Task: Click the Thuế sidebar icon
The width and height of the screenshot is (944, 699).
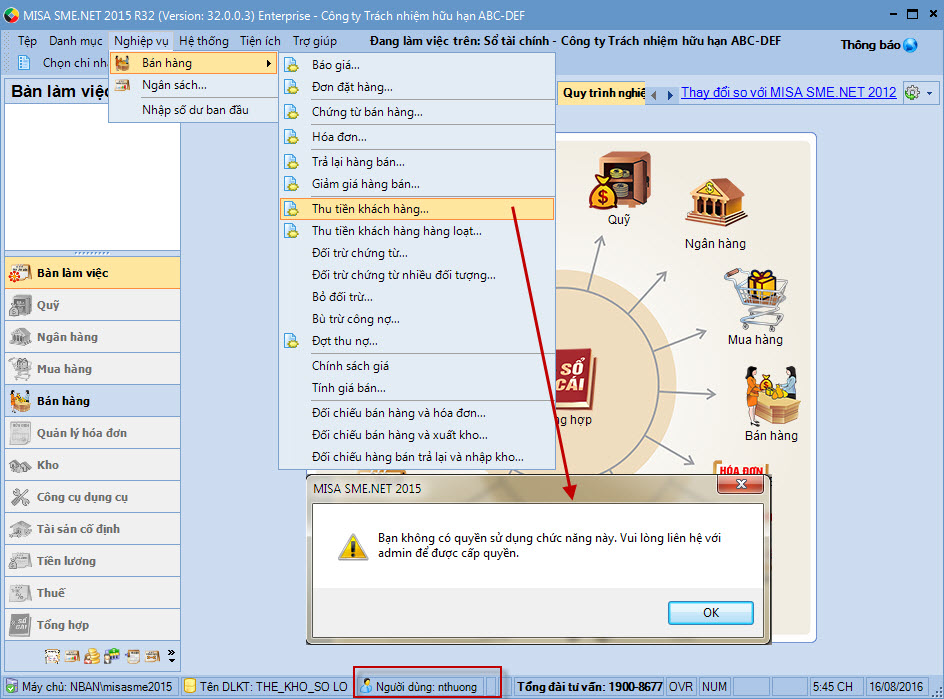Action: (x=20, y=593)
